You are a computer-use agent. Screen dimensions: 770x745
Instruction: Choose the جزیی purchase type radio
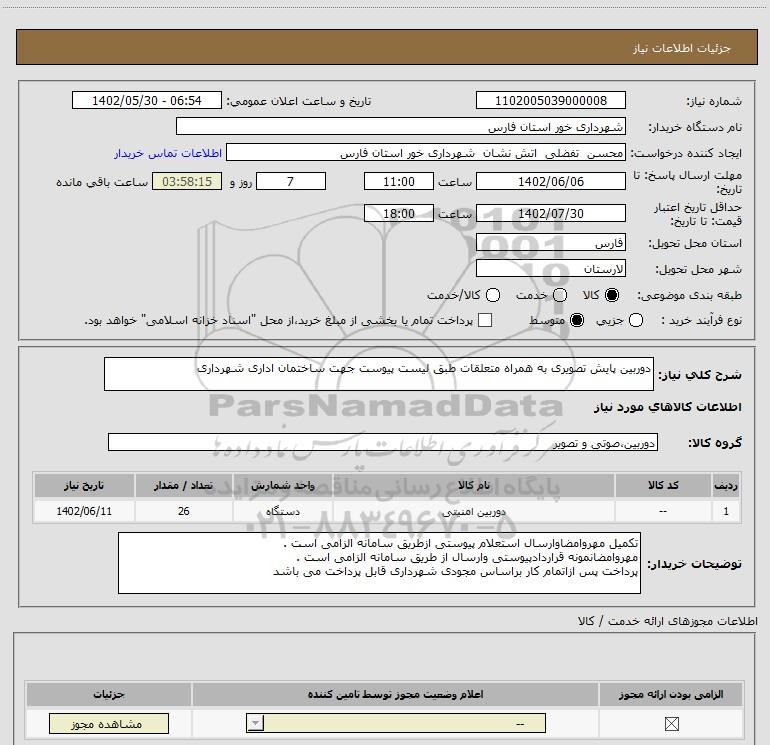click(636, 320)
